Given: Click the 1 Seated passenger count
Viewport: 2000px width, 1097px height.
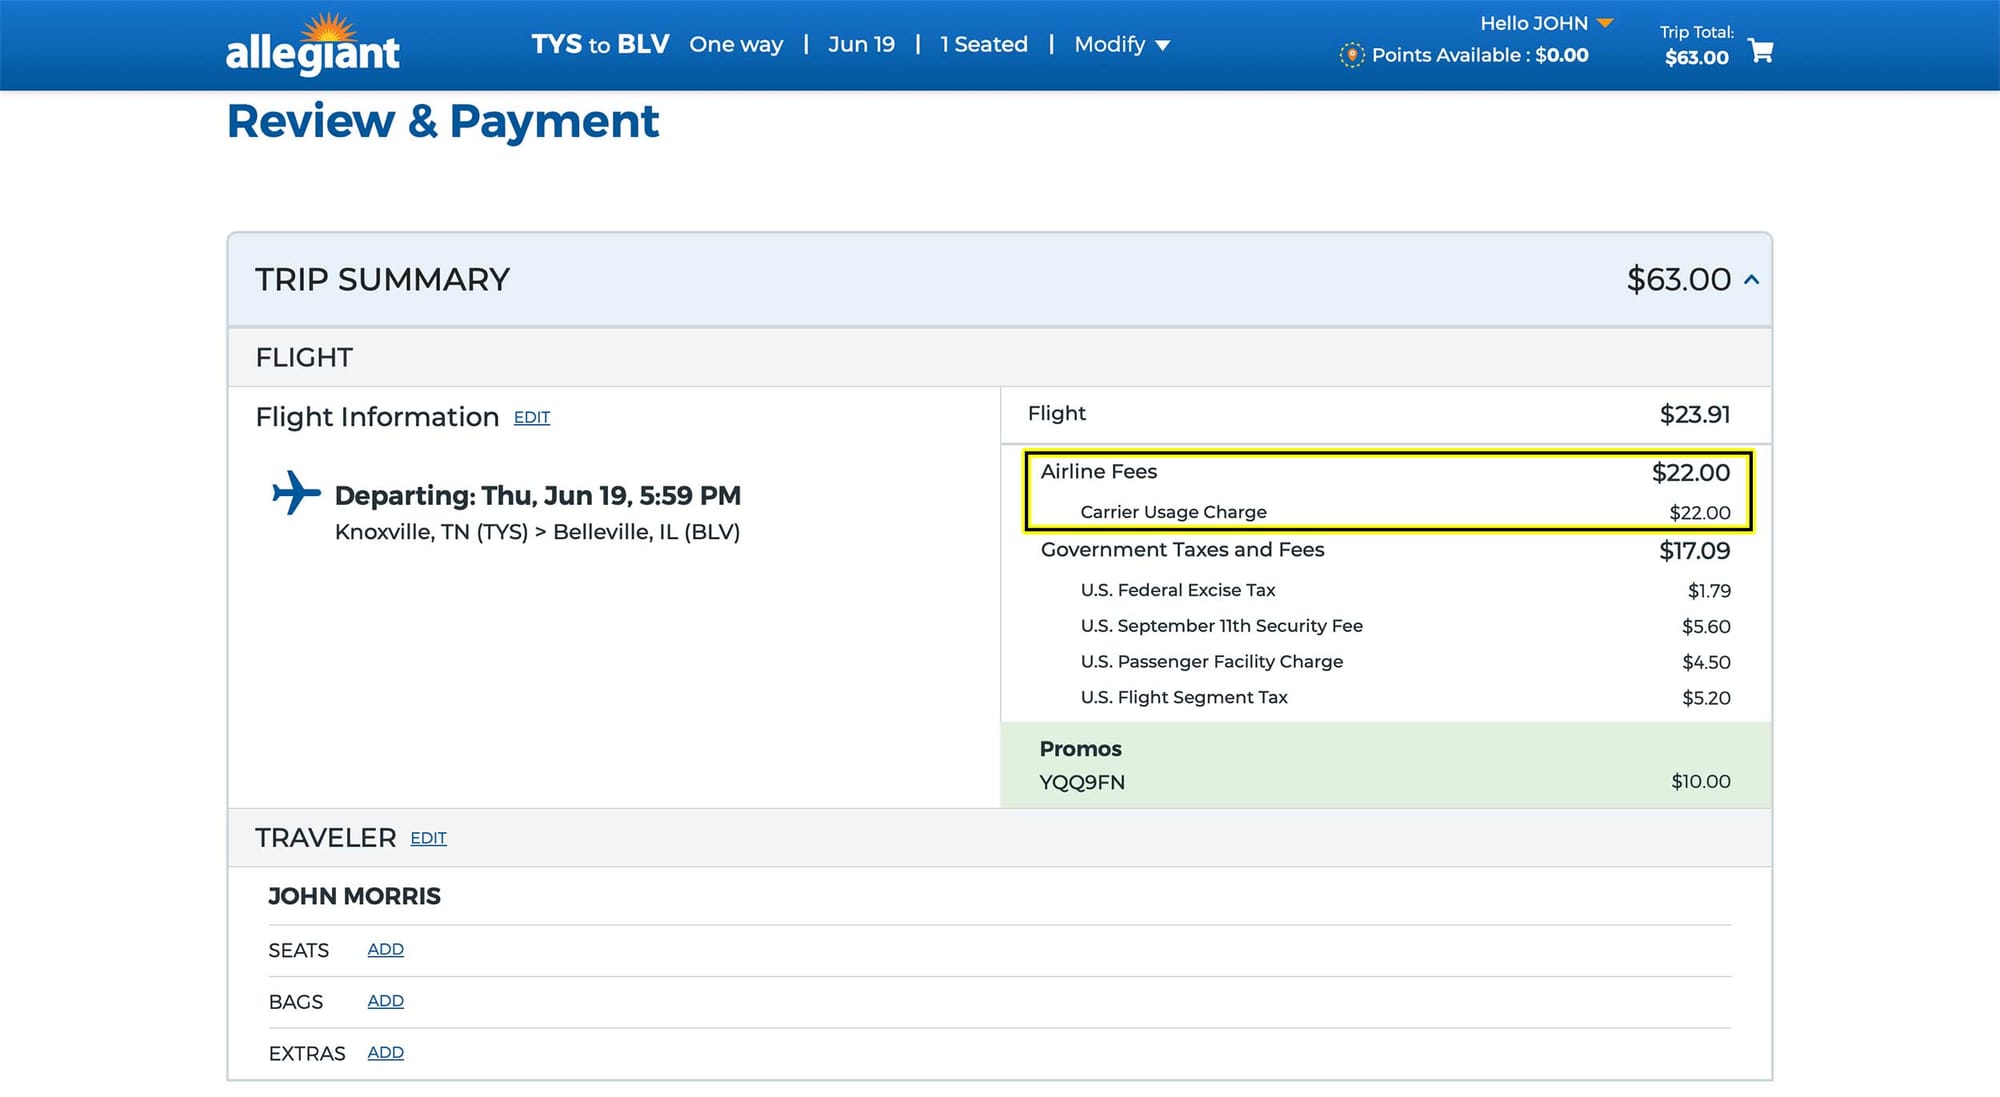Looking at the screenshot, I should 984,44.
